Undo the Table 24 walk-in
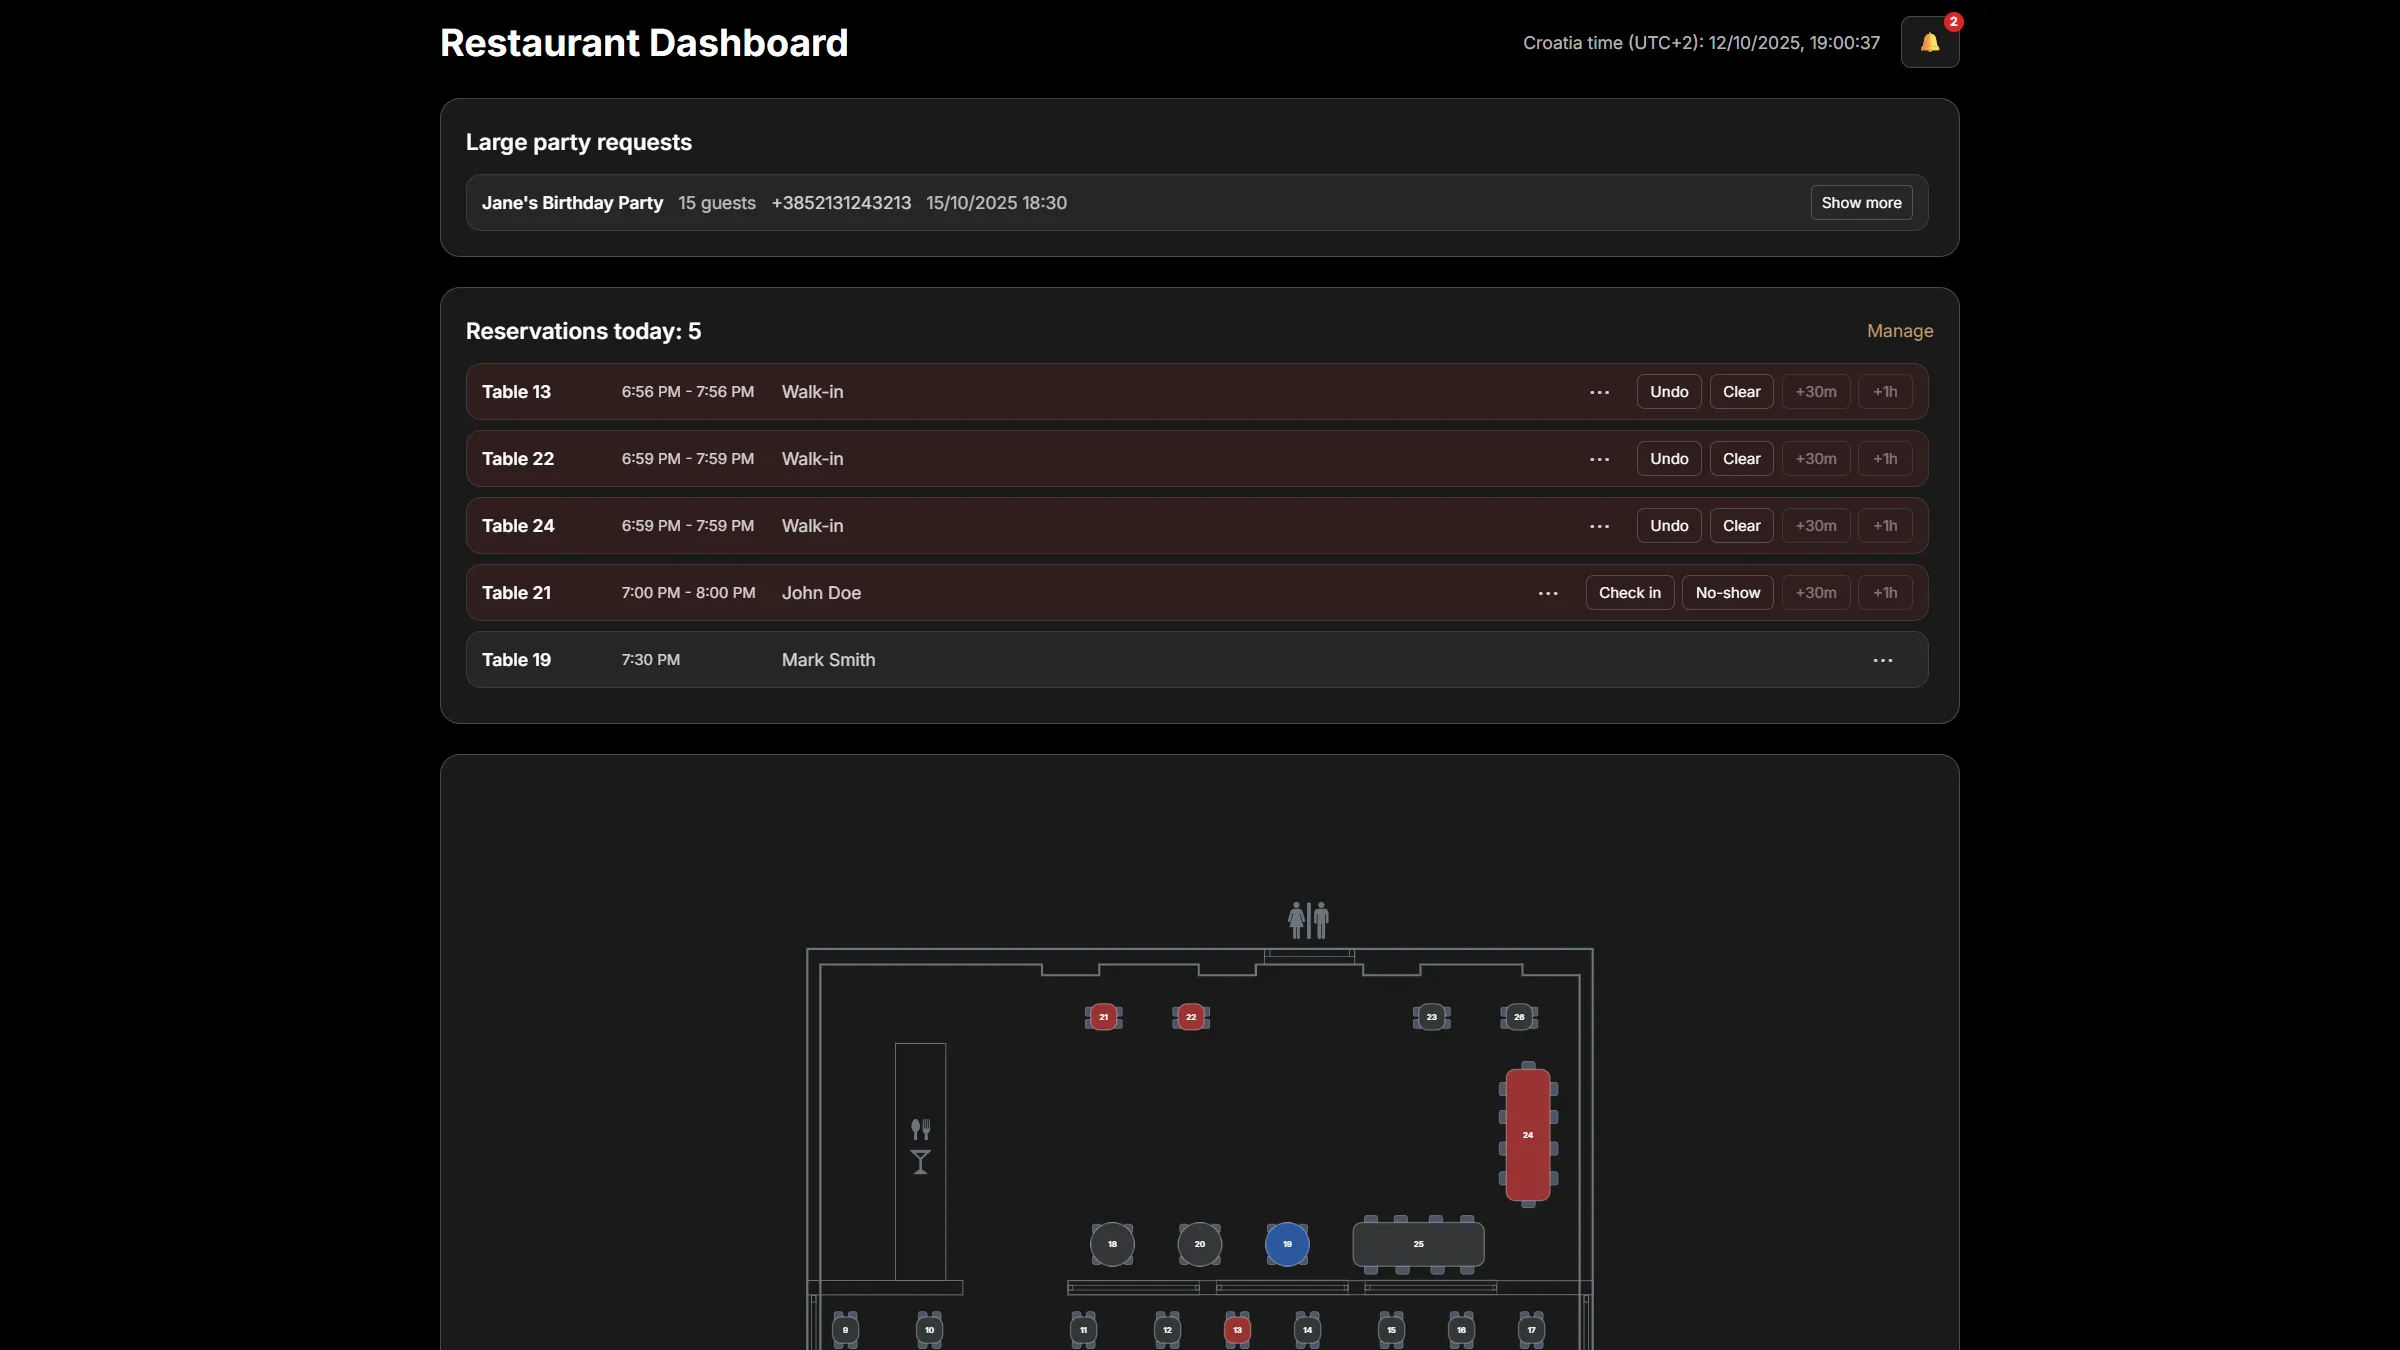Viewport: 2400px width, 1350px height. click(x=1668, y=526)
